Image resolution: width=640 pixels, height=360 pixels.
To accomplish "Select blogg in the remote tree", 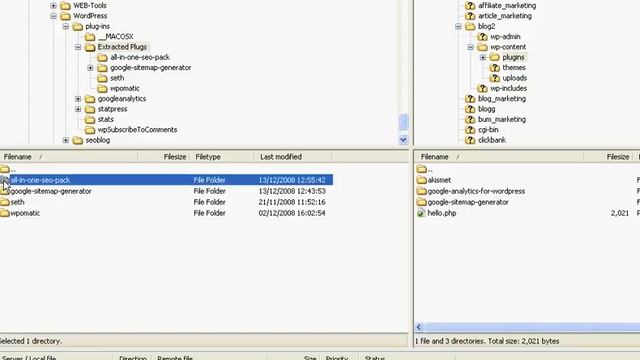I will (x=487, y=109).
